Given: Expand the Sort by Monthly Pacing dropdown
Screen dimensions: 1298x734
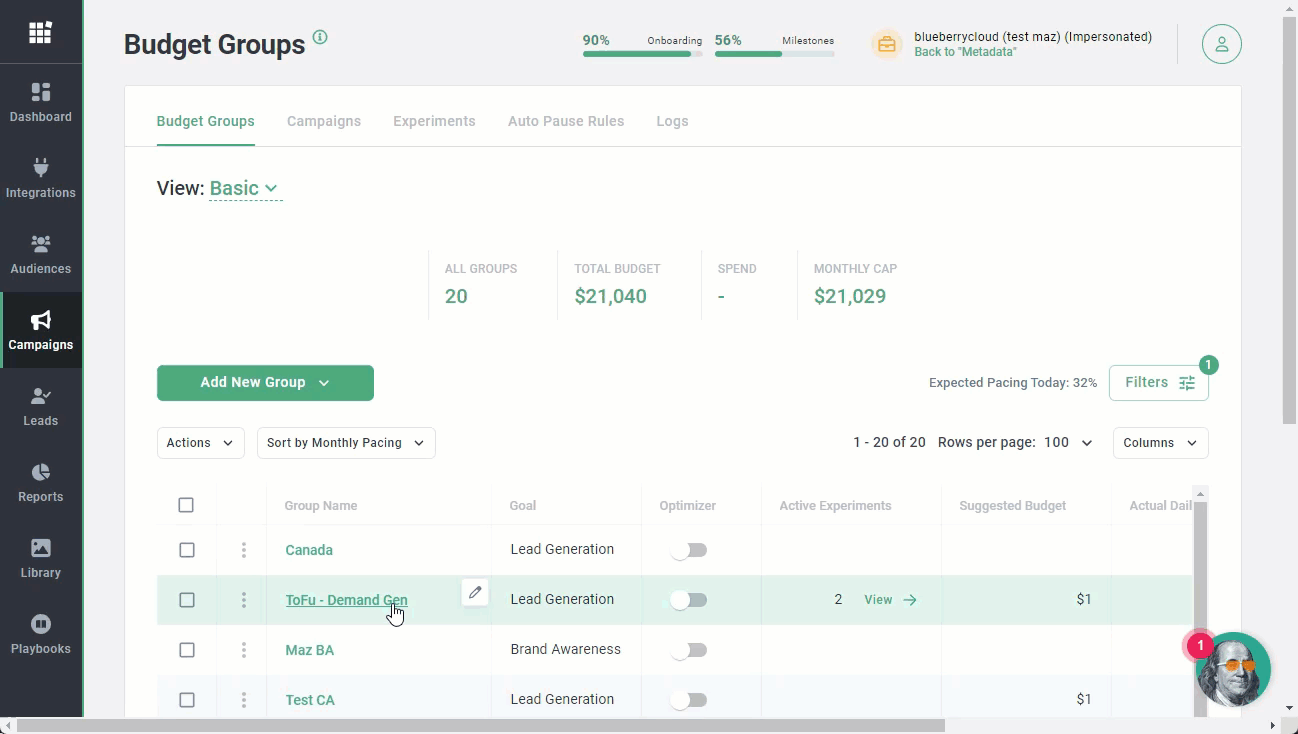Looking at the screenshot, I should [x=345, y=442].
